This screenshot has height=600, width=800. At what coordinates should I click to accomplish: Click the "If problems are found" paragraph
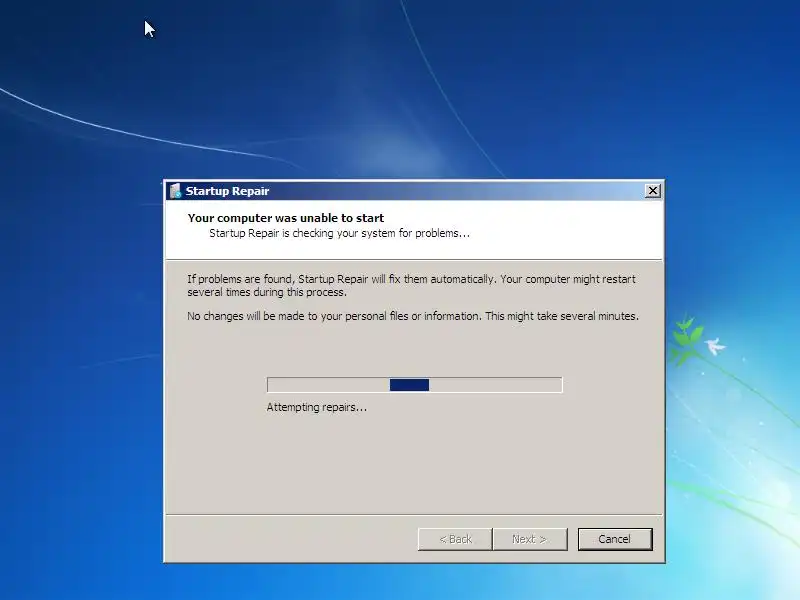click(411, 286)
